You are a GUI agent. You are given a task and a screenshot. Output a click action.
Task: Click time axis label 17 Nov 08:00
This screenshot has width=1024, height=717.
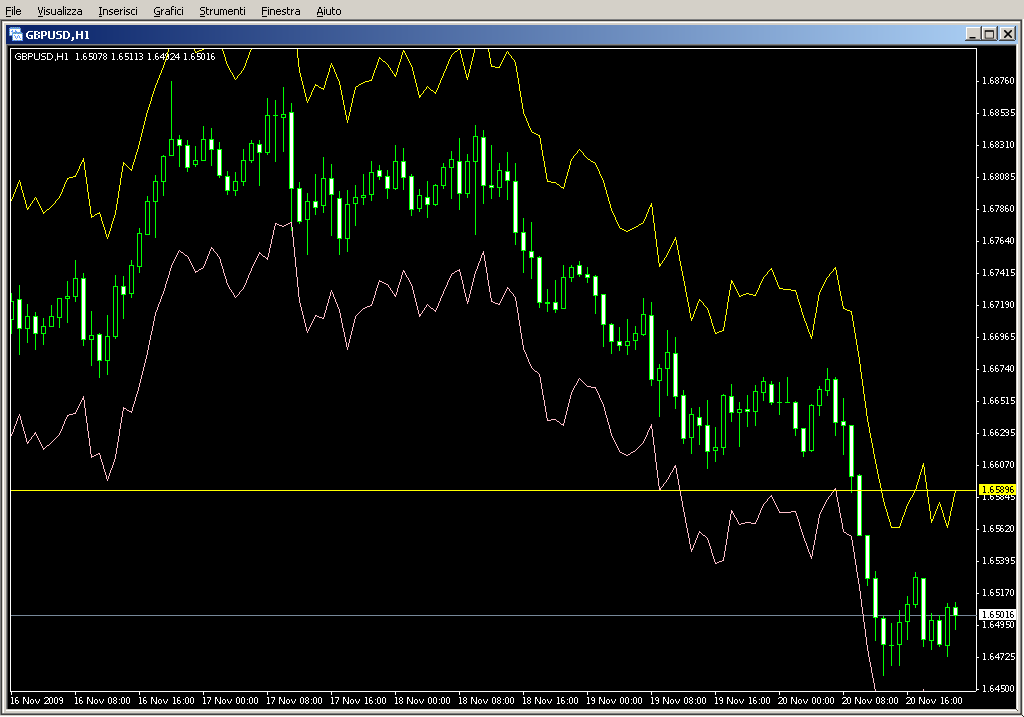[294, 701]
